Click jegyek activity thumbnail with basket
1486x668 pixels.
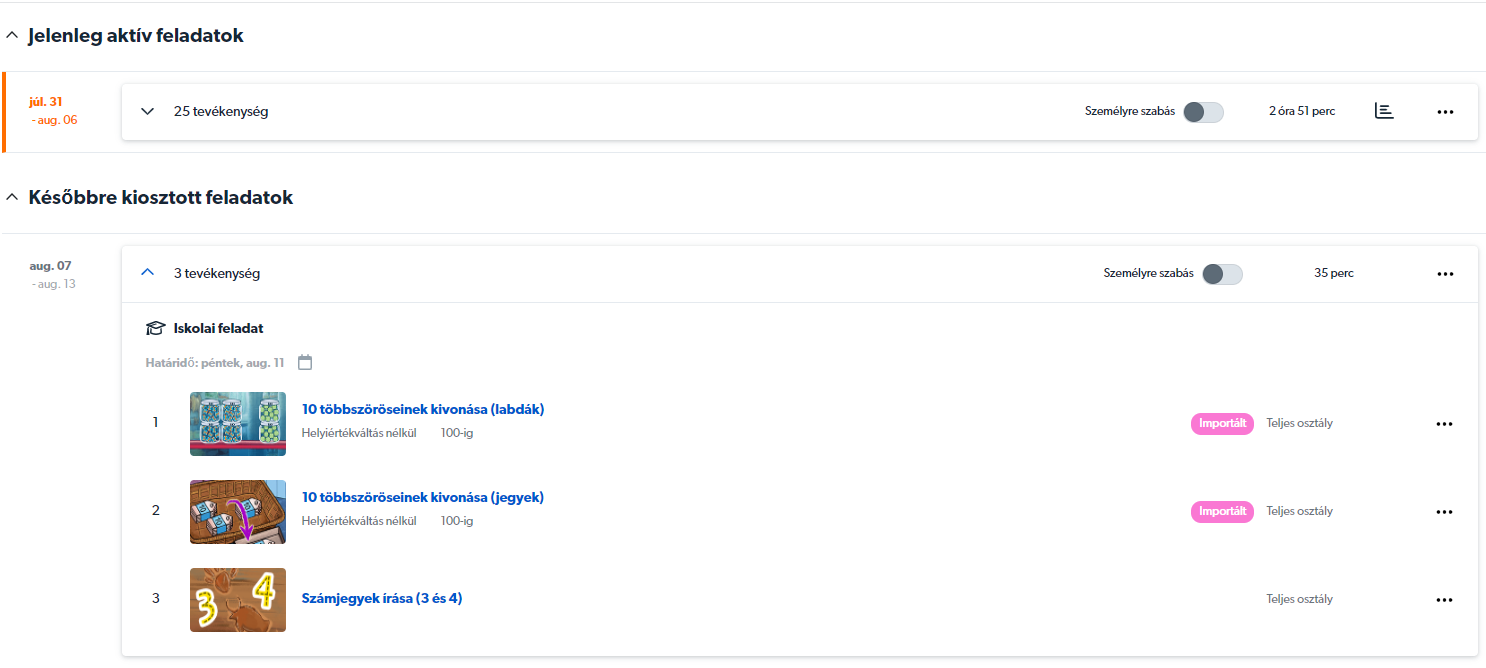pos(238,512)
